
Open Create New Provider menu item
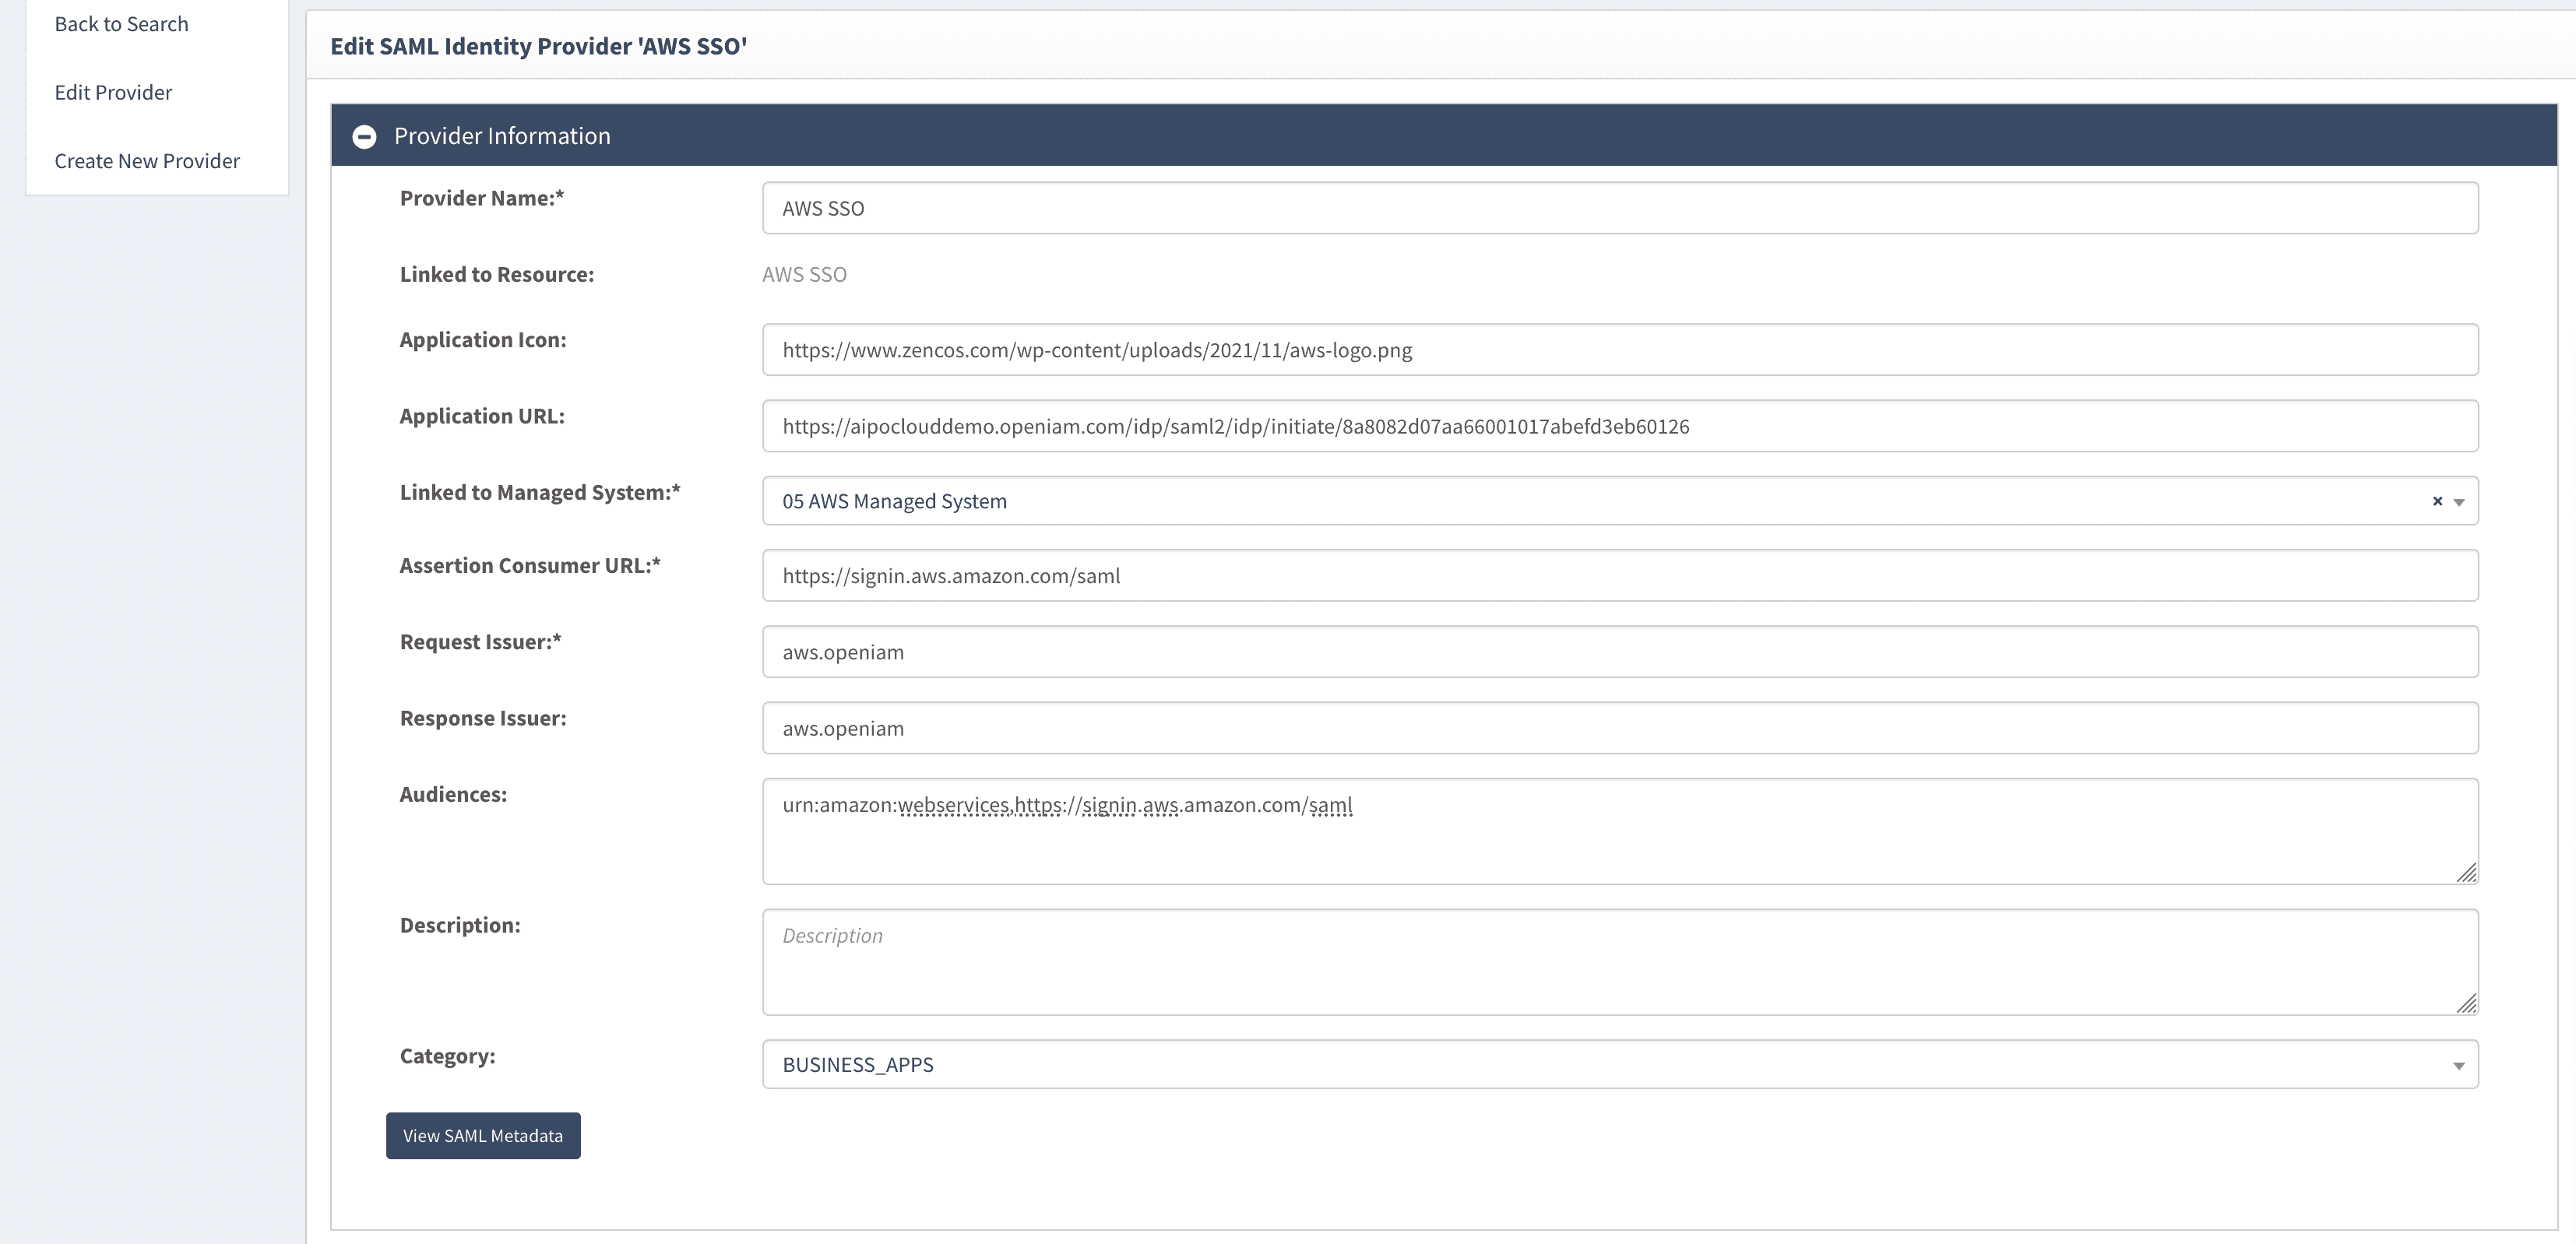[x=147, y=161]
